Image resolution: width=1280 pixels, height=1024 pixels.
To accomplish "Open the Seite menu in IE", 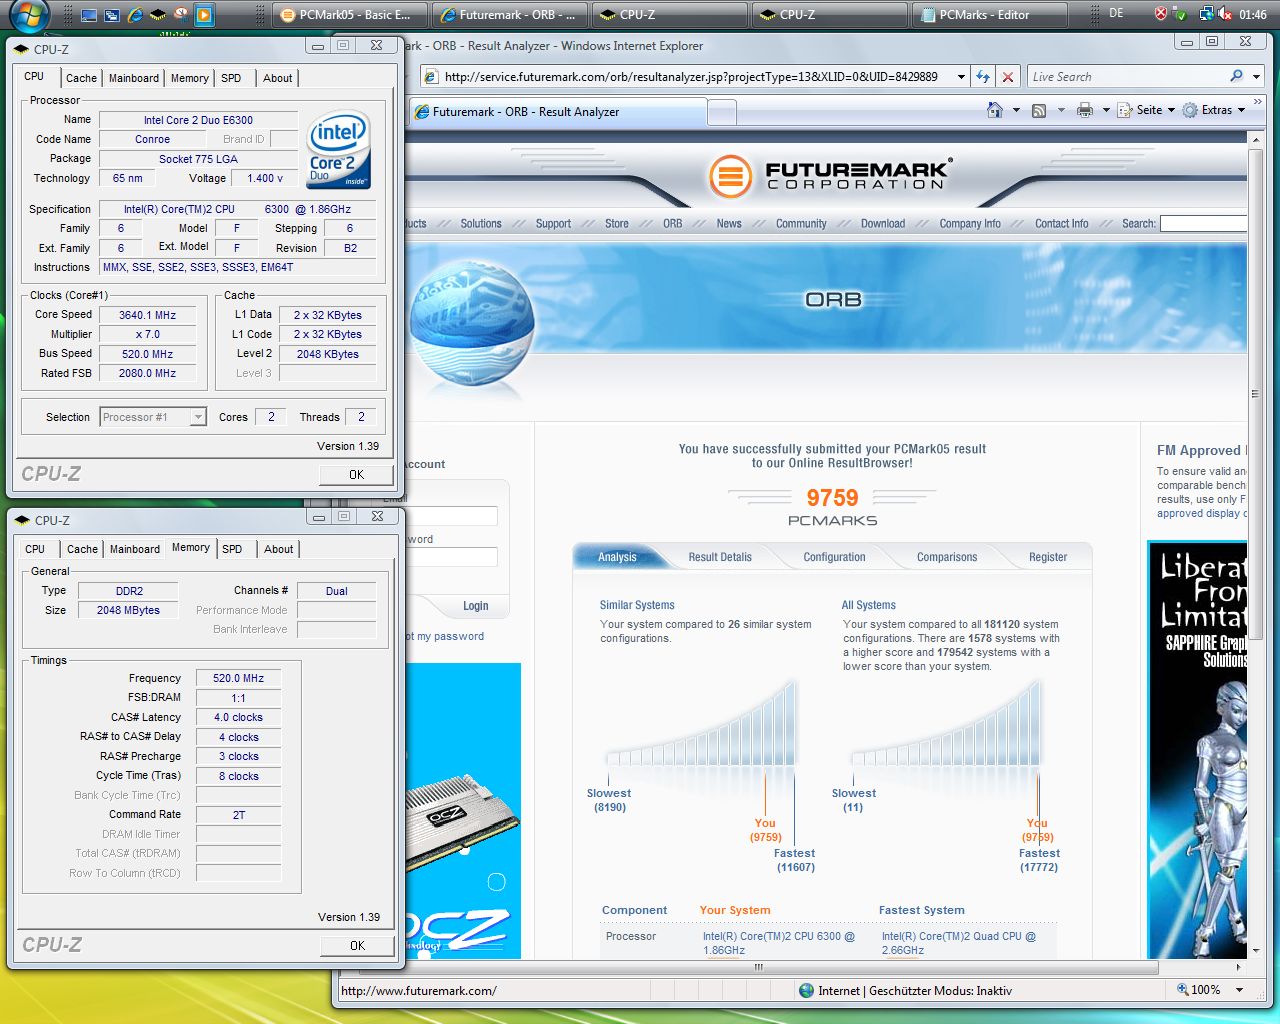I will tap(1146, 110).
